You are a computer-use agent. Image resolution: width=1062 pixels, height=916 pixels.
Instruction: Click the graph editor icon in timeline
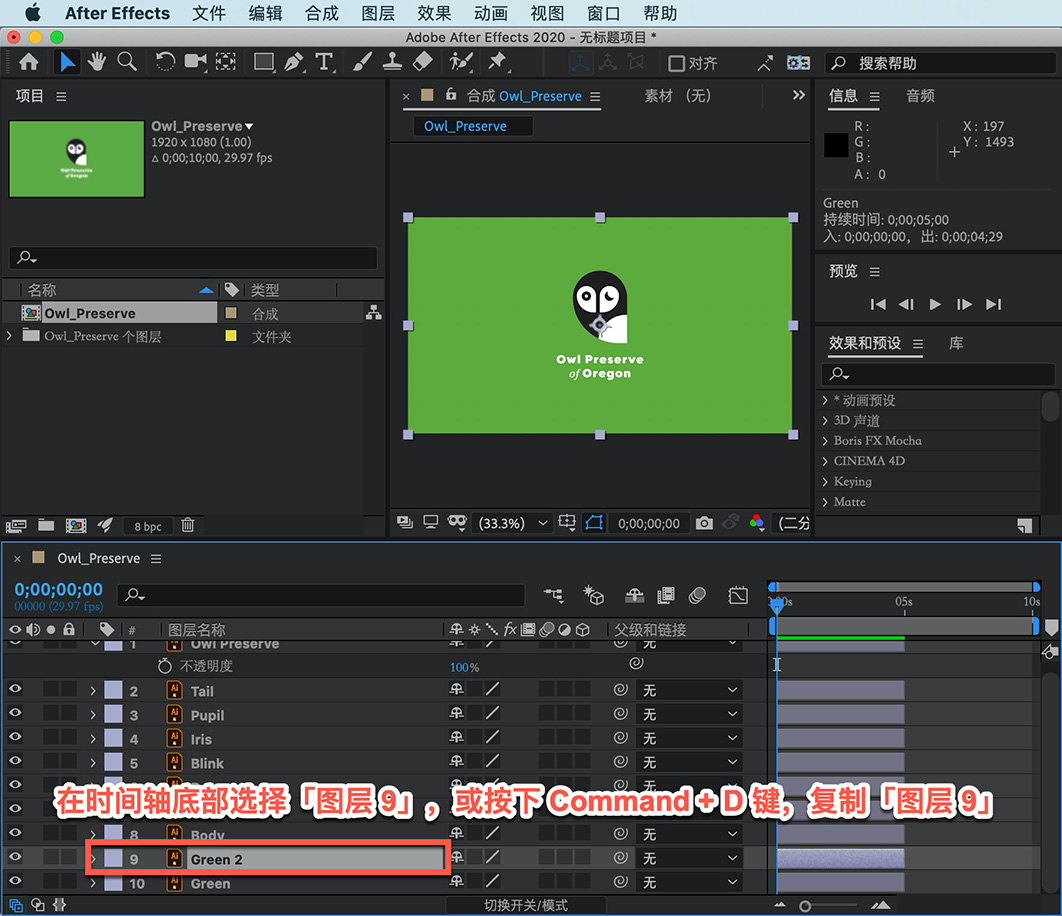pos(738,596)
